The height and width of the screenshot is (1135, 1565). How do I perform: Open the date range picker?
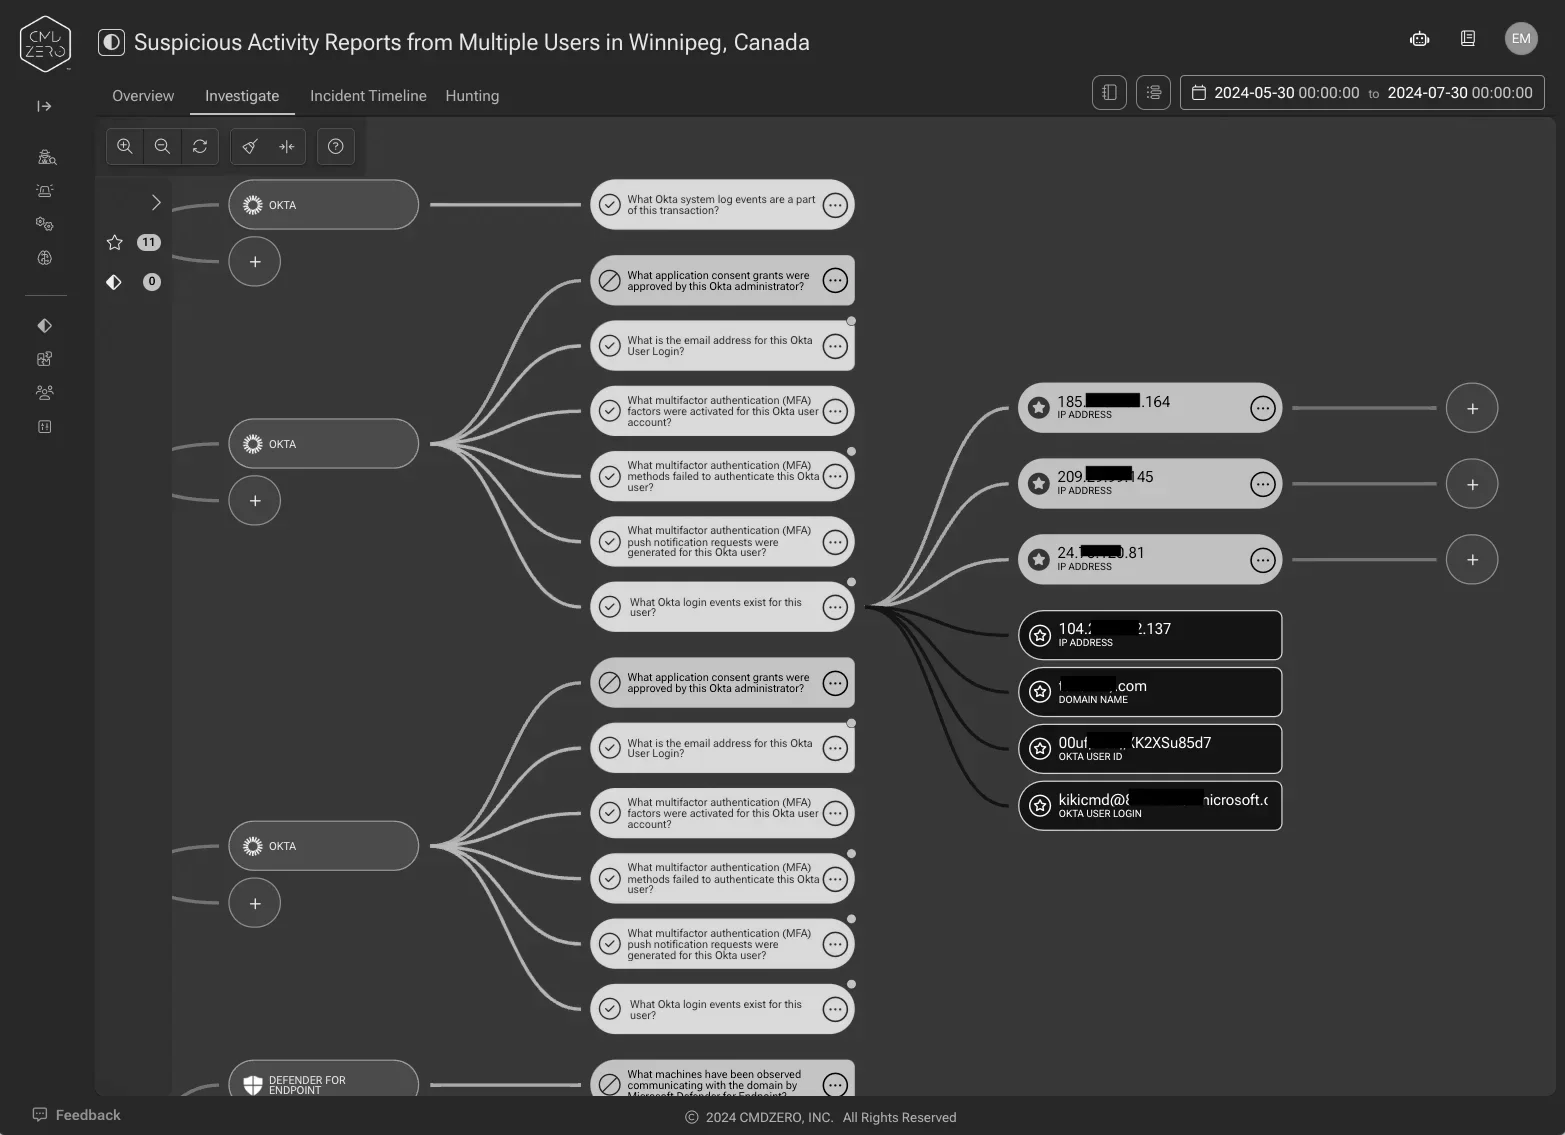click(1362, 93)
